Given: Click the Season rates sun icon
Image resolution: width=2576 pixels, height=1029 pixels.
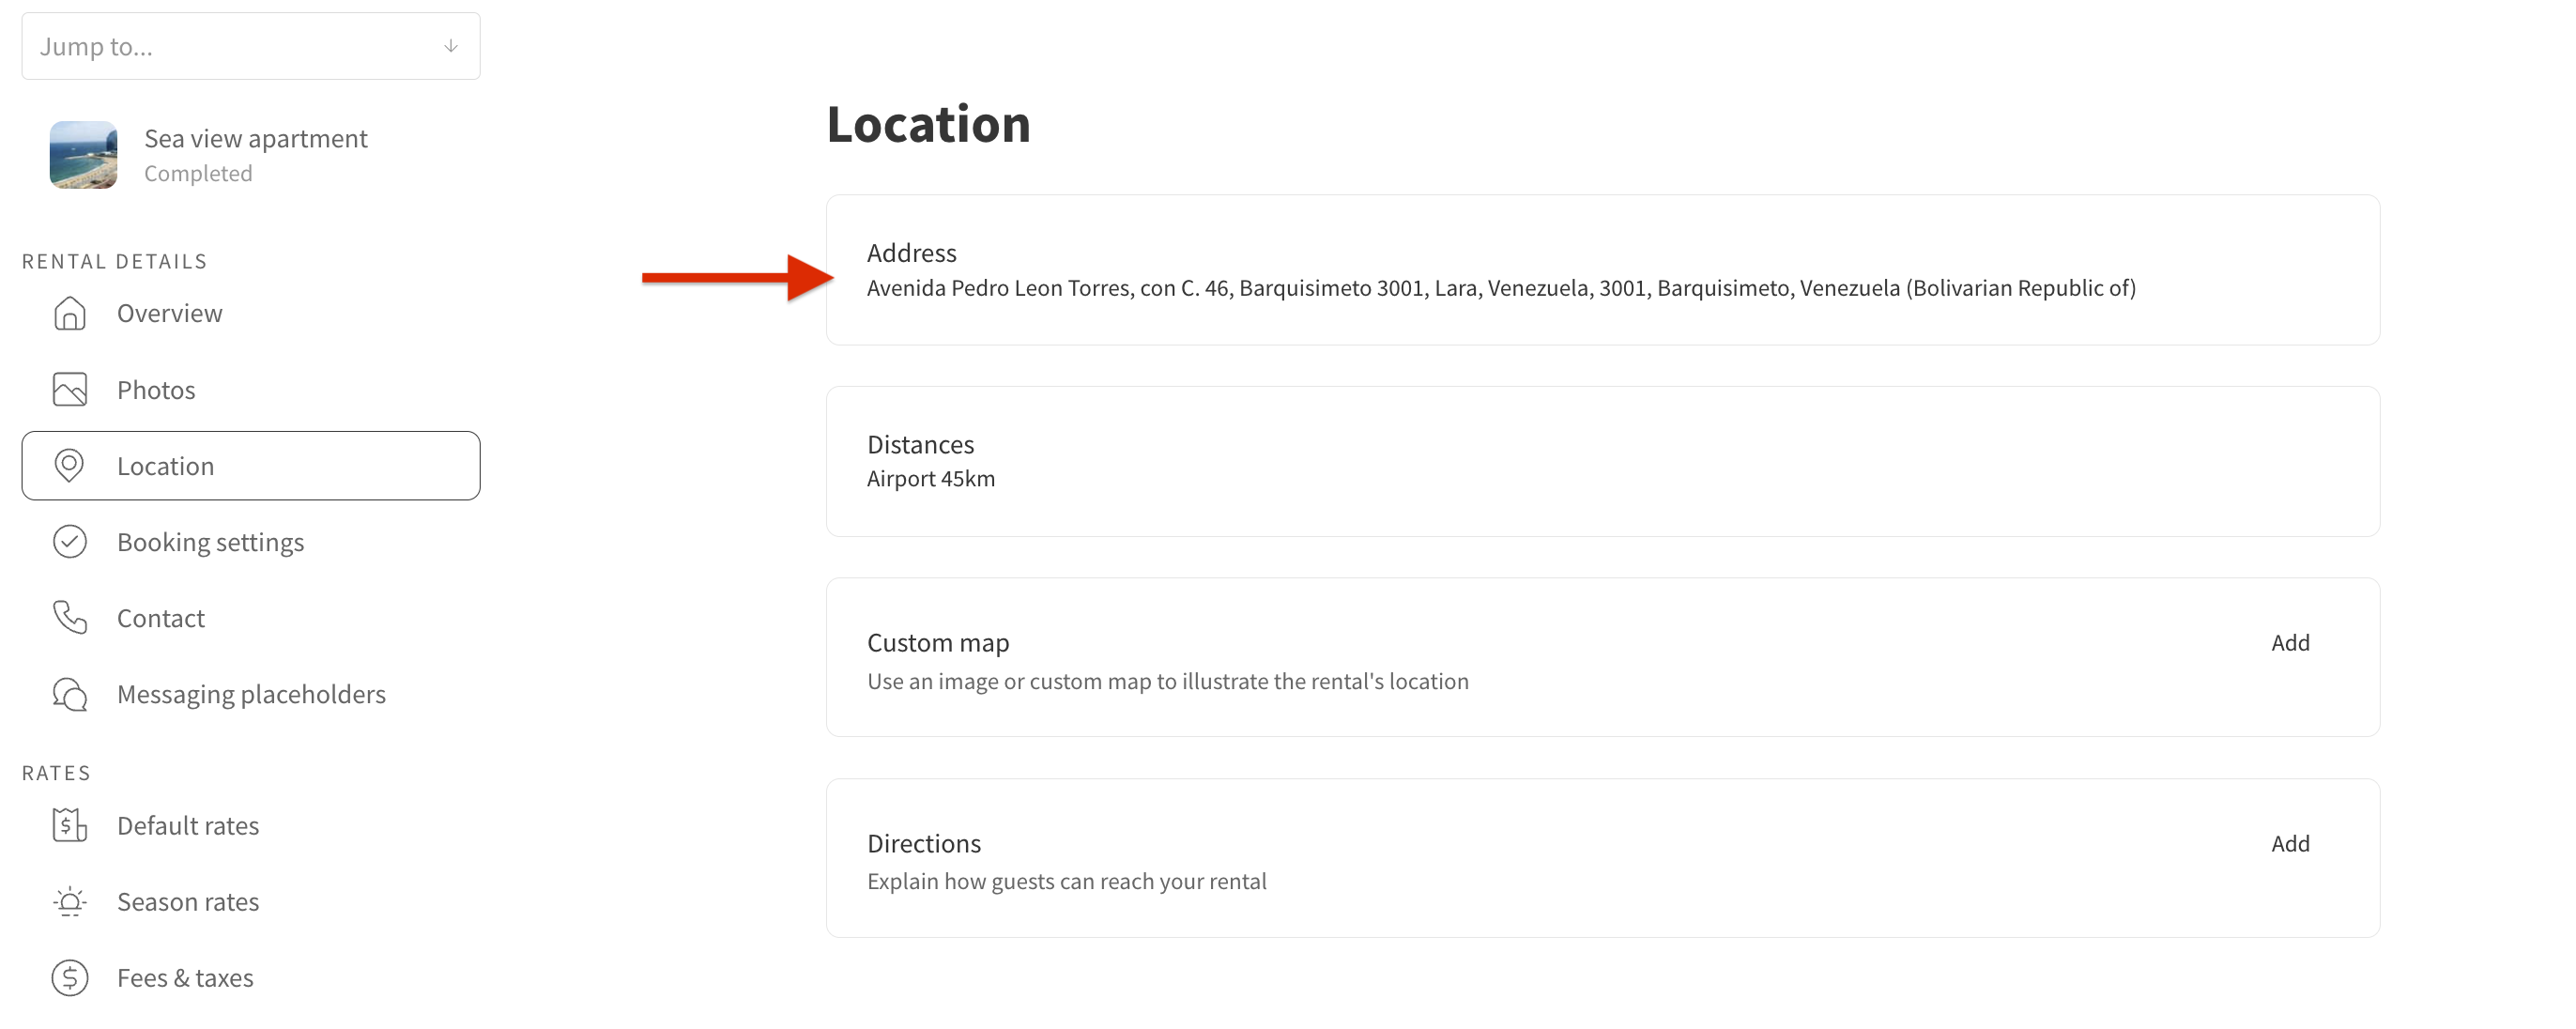Looking at the screenshot, I should coord(69,902).
